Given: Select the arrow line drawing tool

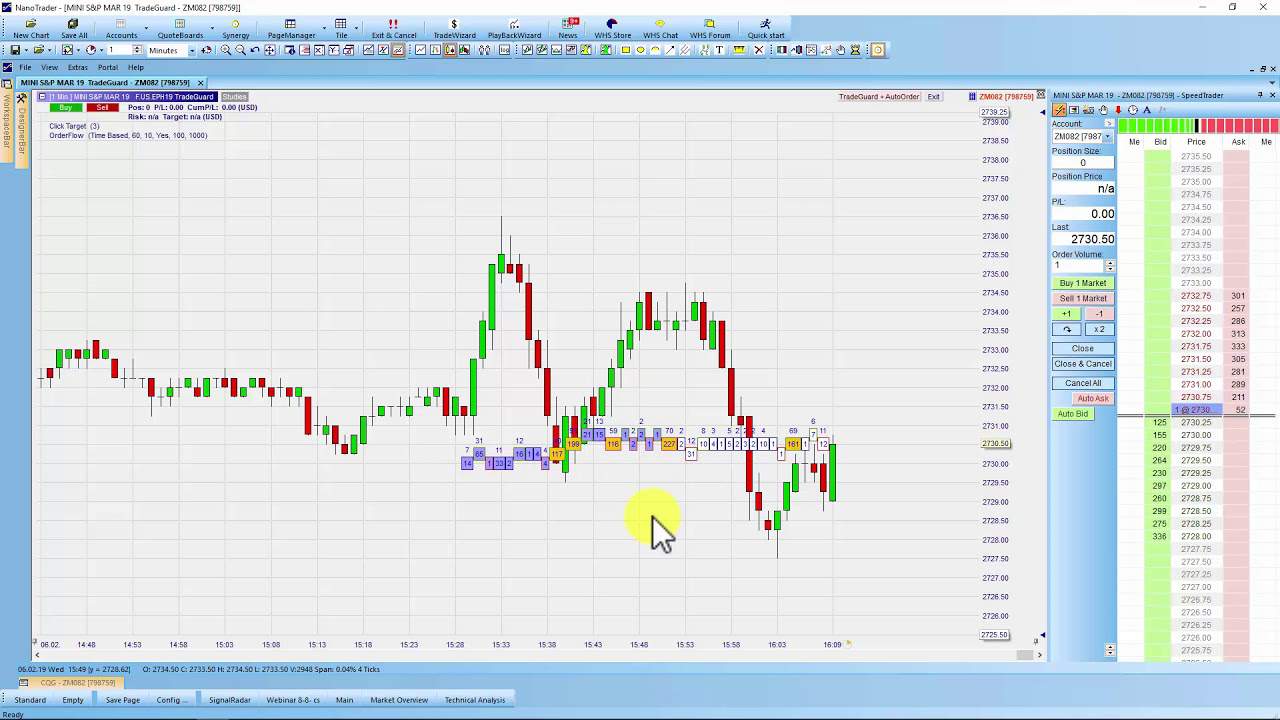Looking at the screenshot, I should tap(670, 50).
